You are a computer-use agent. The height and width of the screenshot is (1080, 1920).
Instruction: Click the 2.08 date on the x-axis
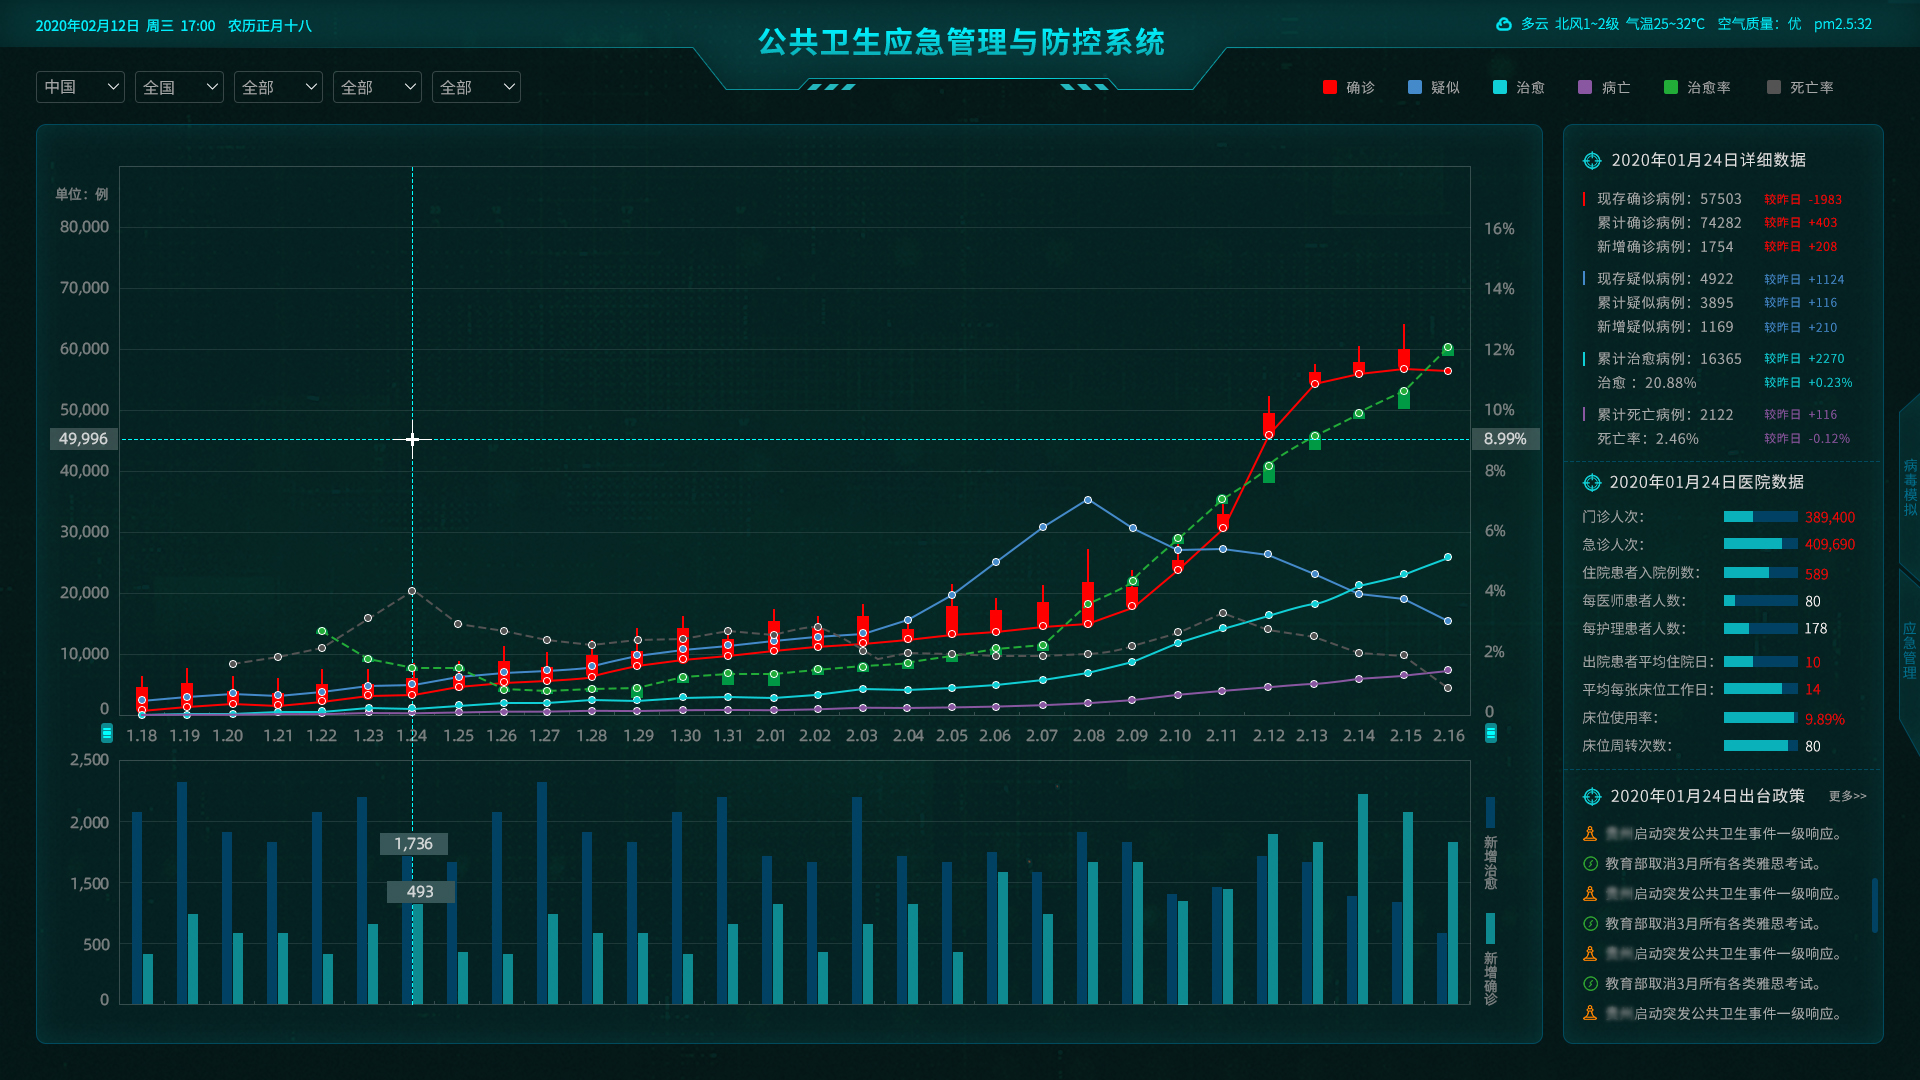point(1088,736)
